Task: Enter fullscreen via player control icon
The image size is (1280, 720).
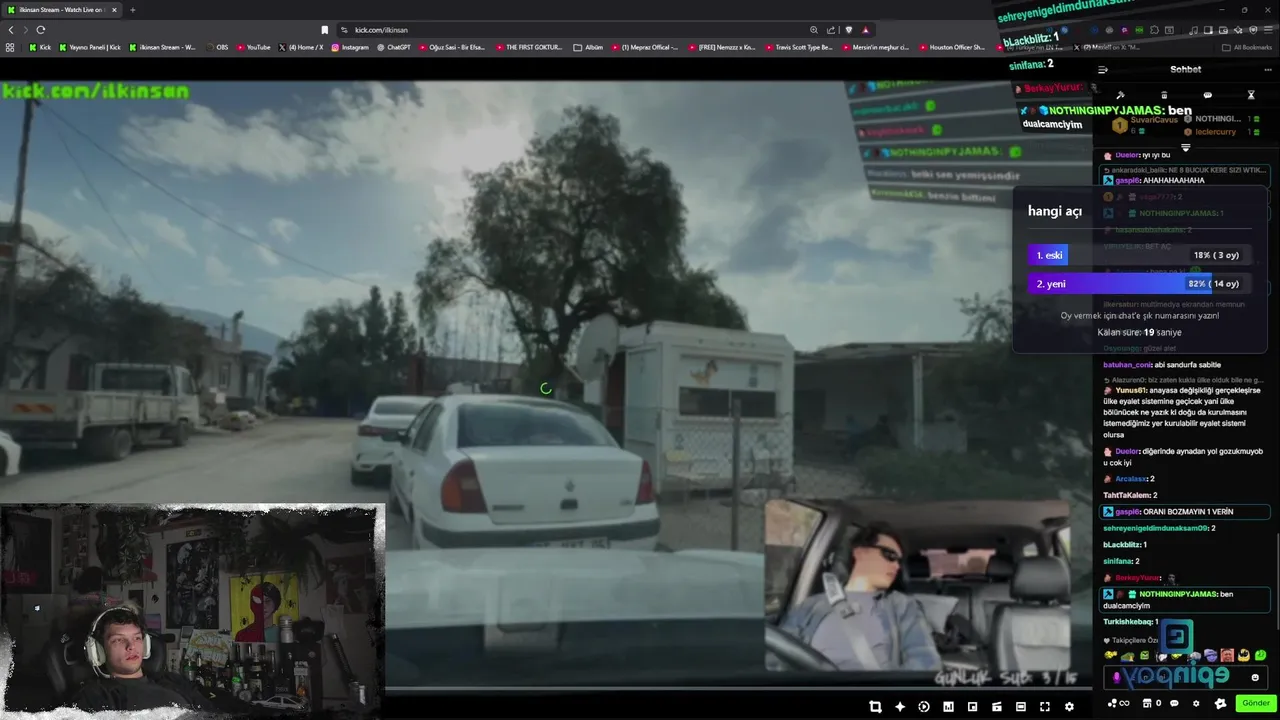Action: click(x=1045, y=707)
